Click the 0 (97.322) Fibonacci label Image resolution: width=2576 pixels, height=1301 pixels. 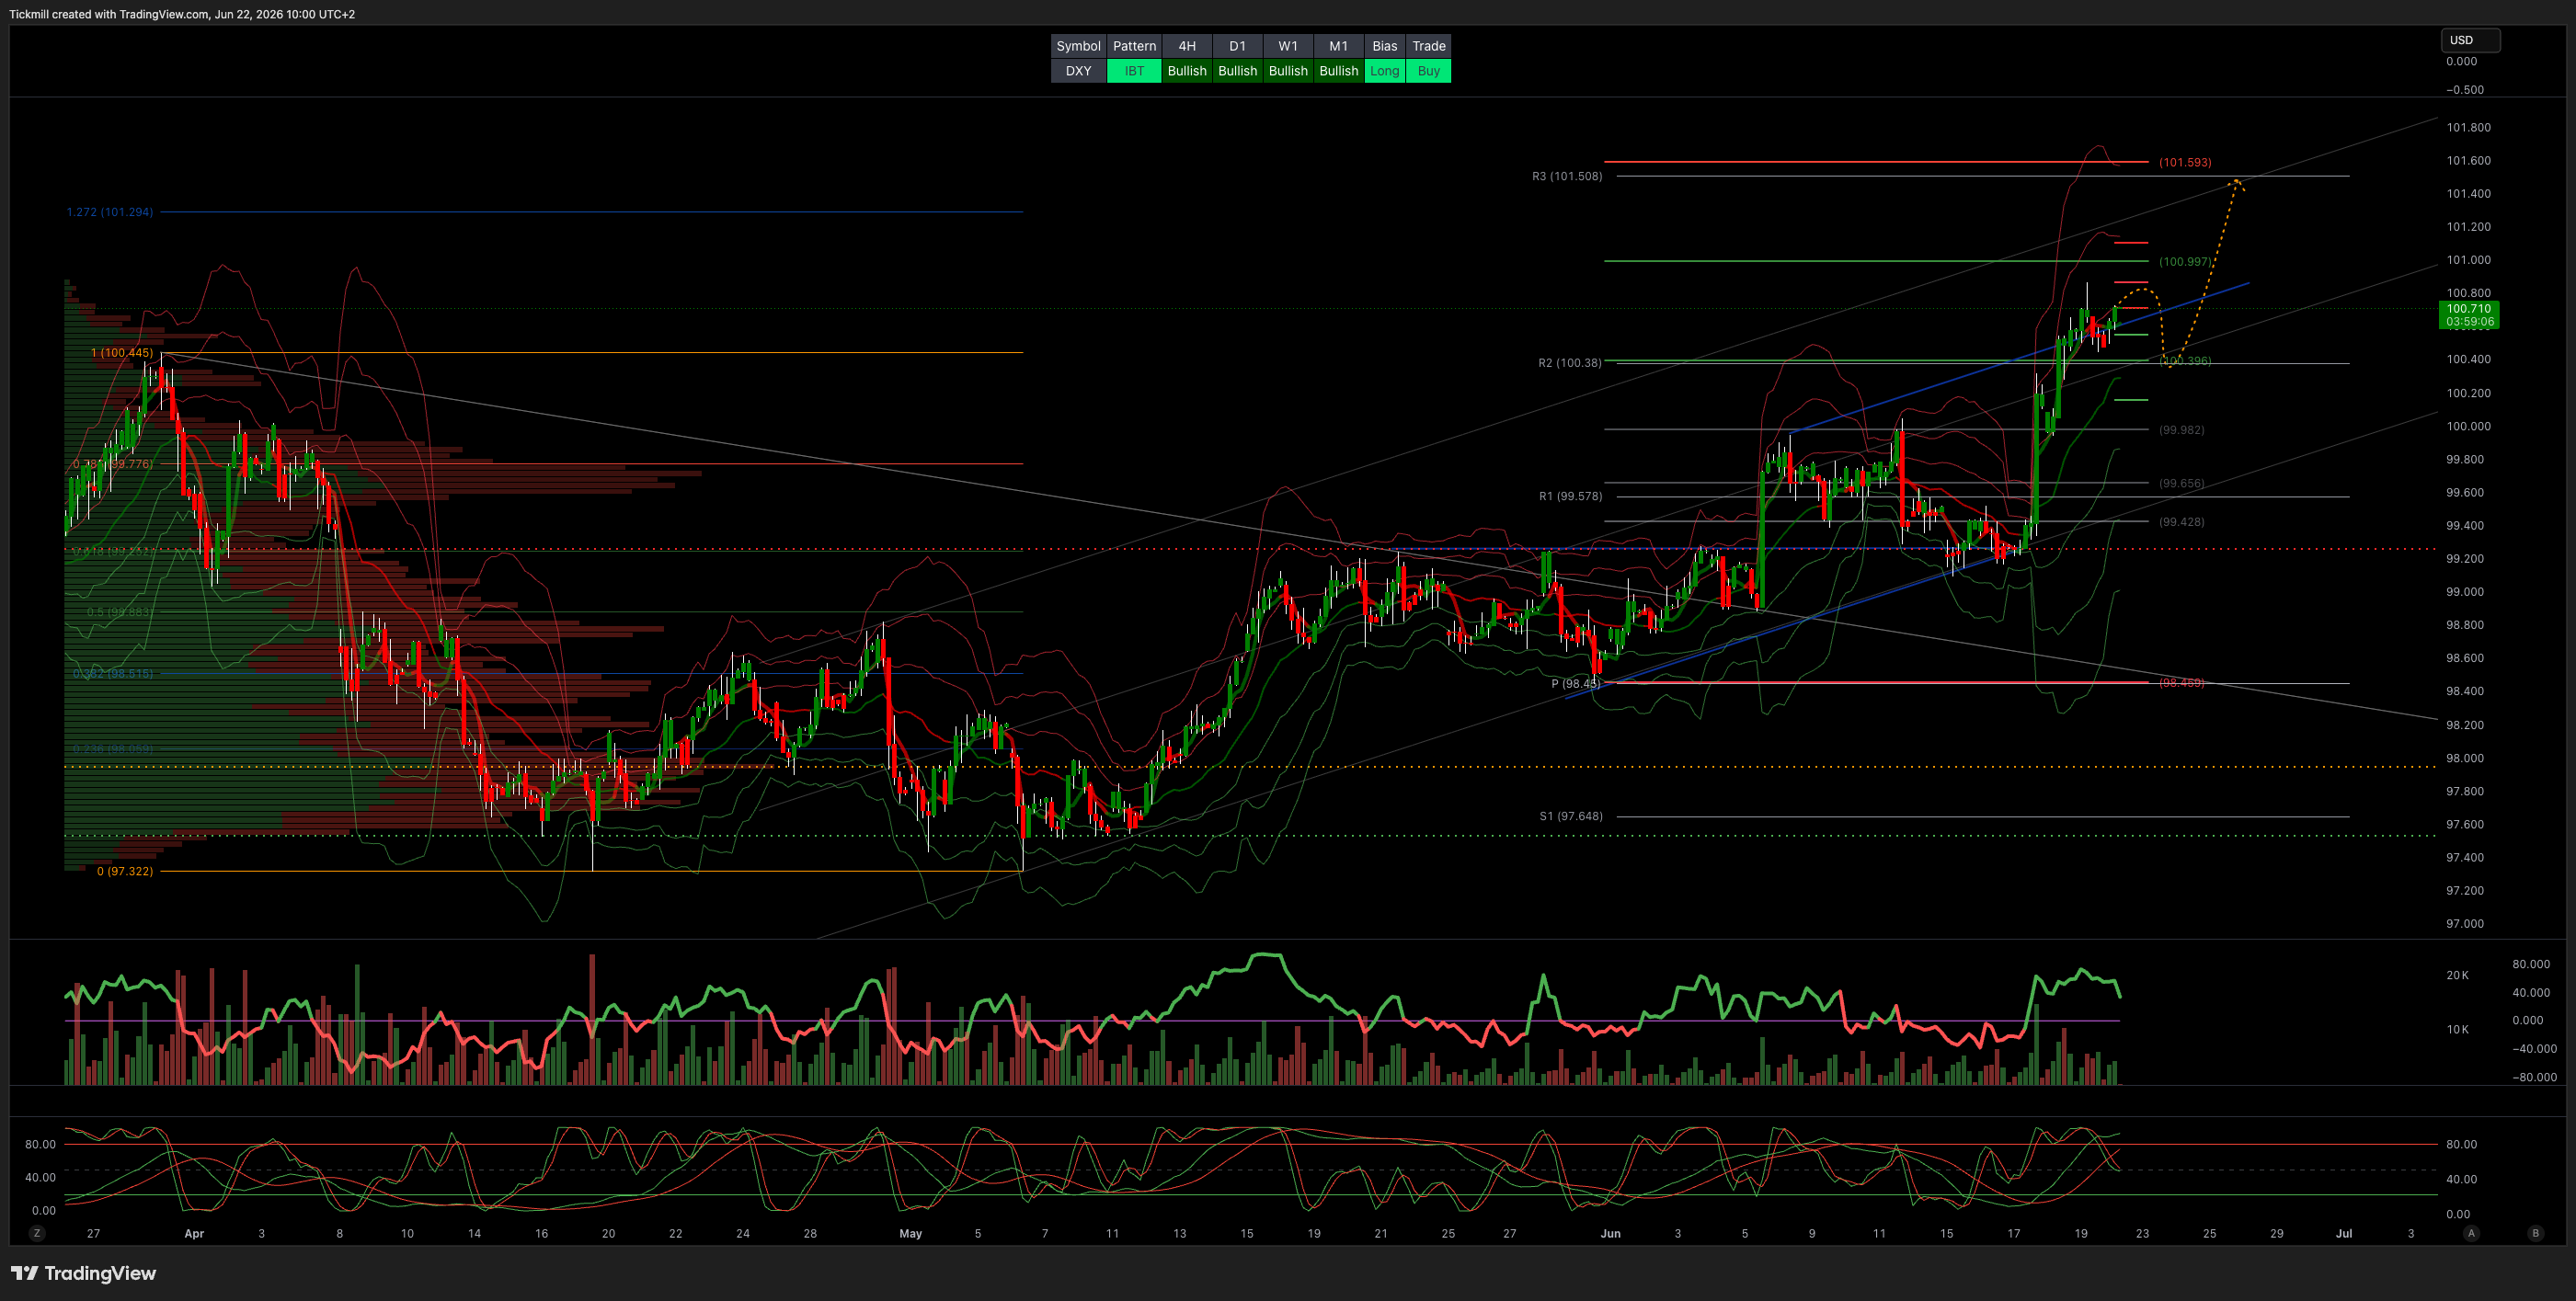click(x=125, y=871)
